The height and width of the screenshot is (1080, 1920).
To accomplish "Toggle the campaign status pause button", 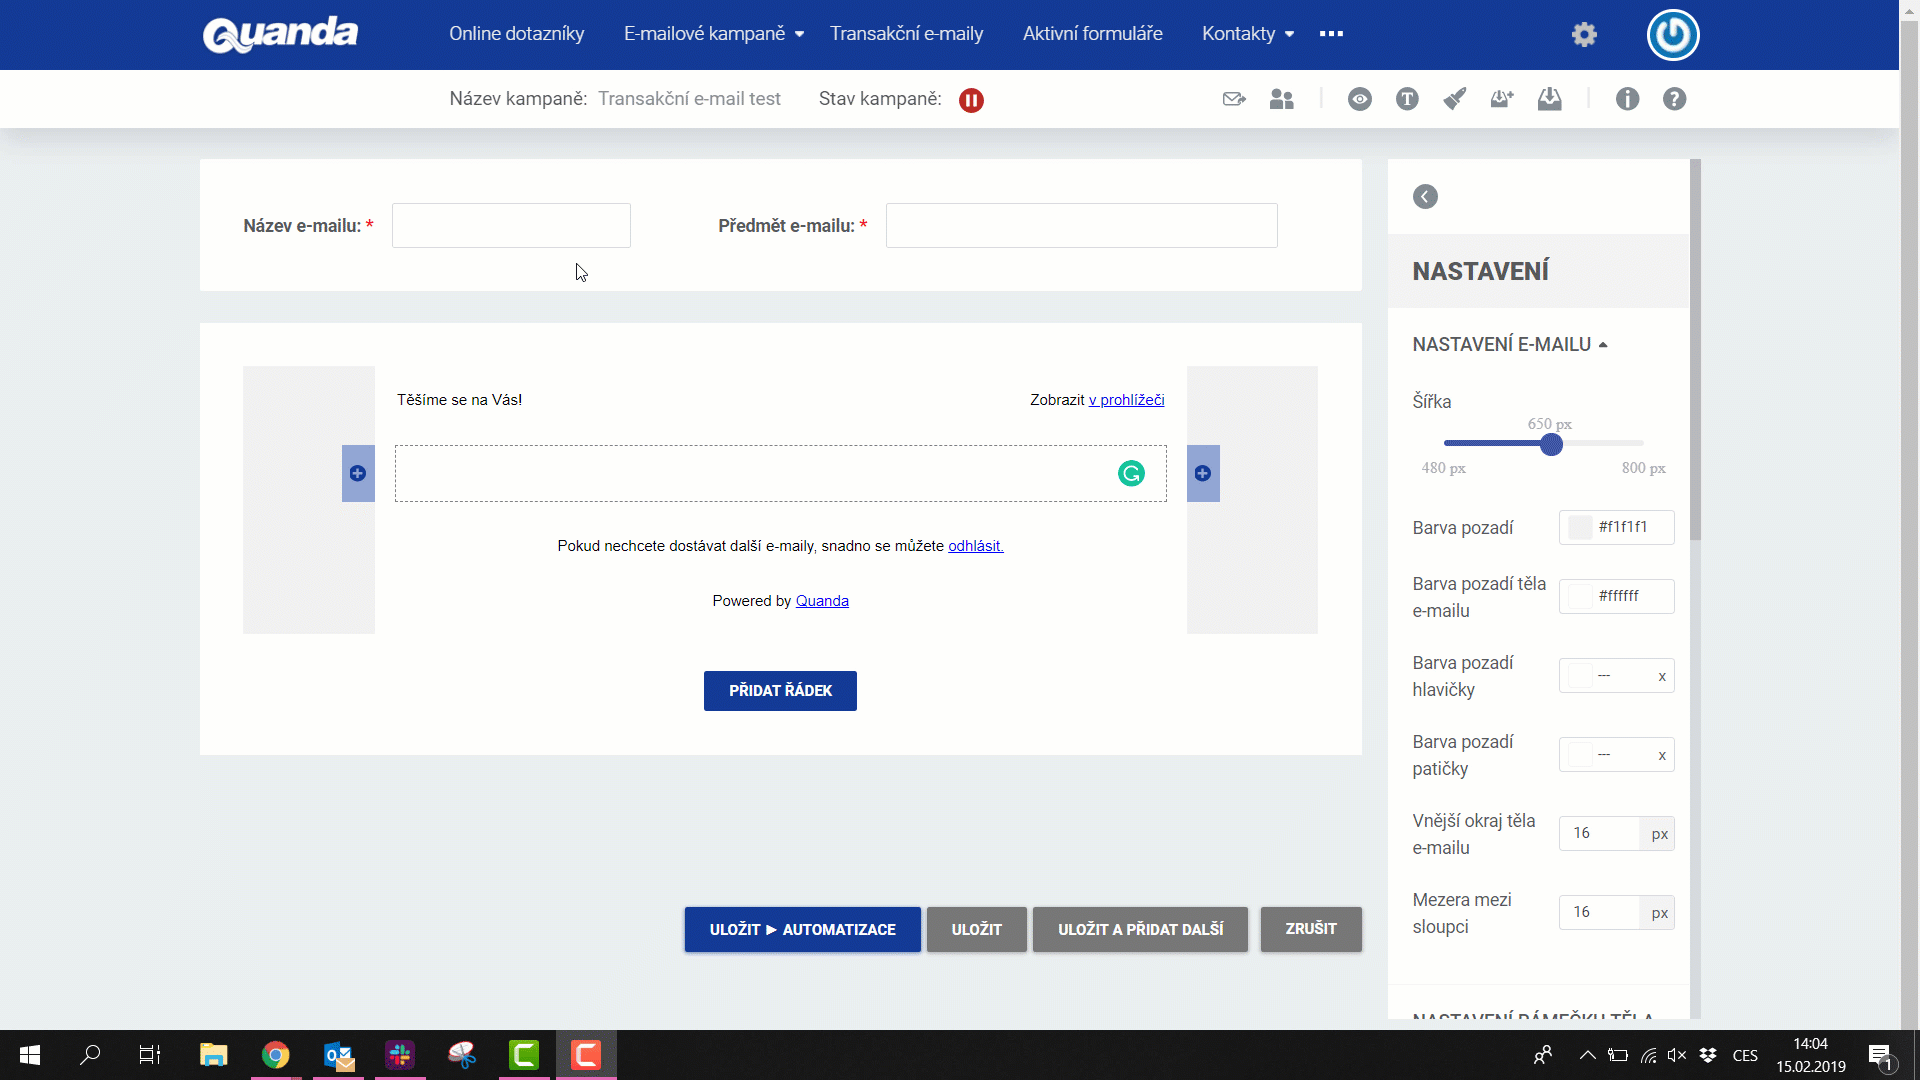I will pyautogui.click(x=971, y=100).
